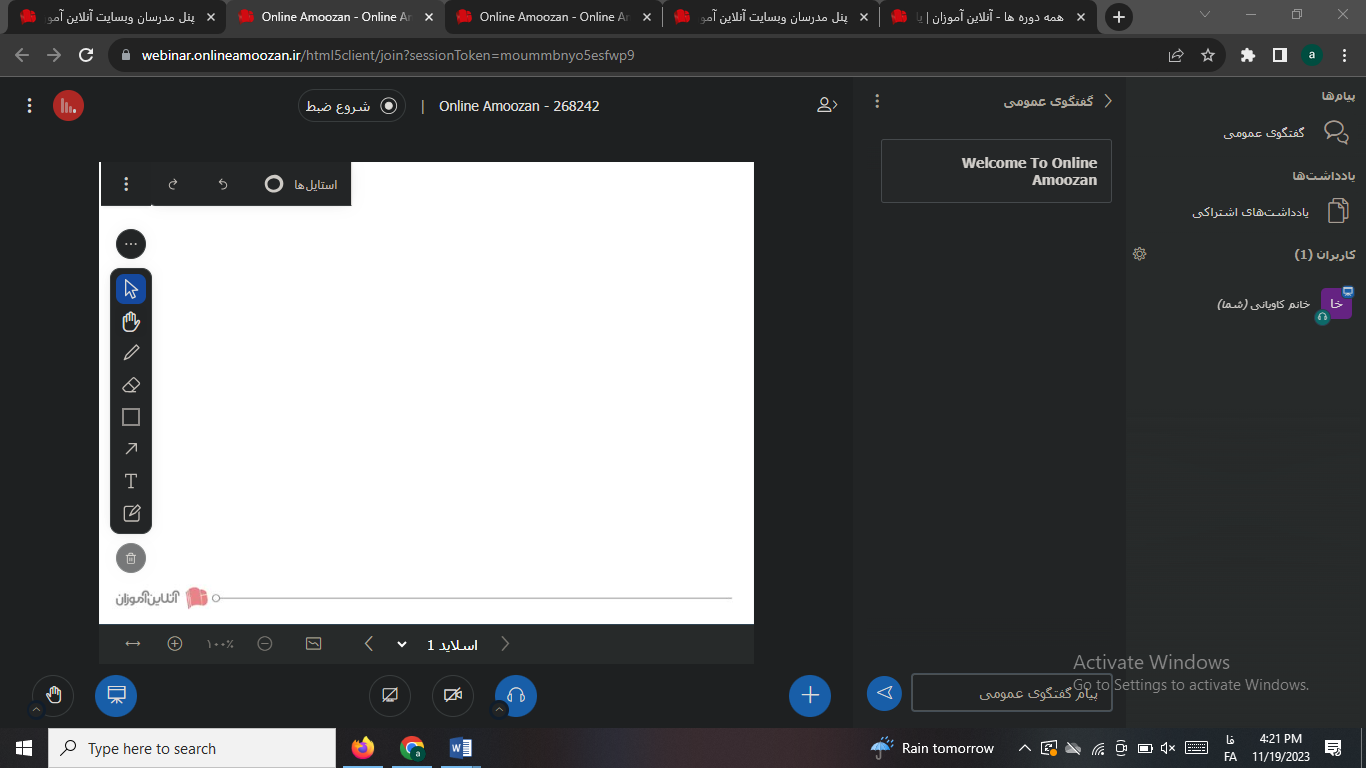Toggle the multi-user whiteboard icon
The width and height of the screenshot is (1366, 768).
314,644
